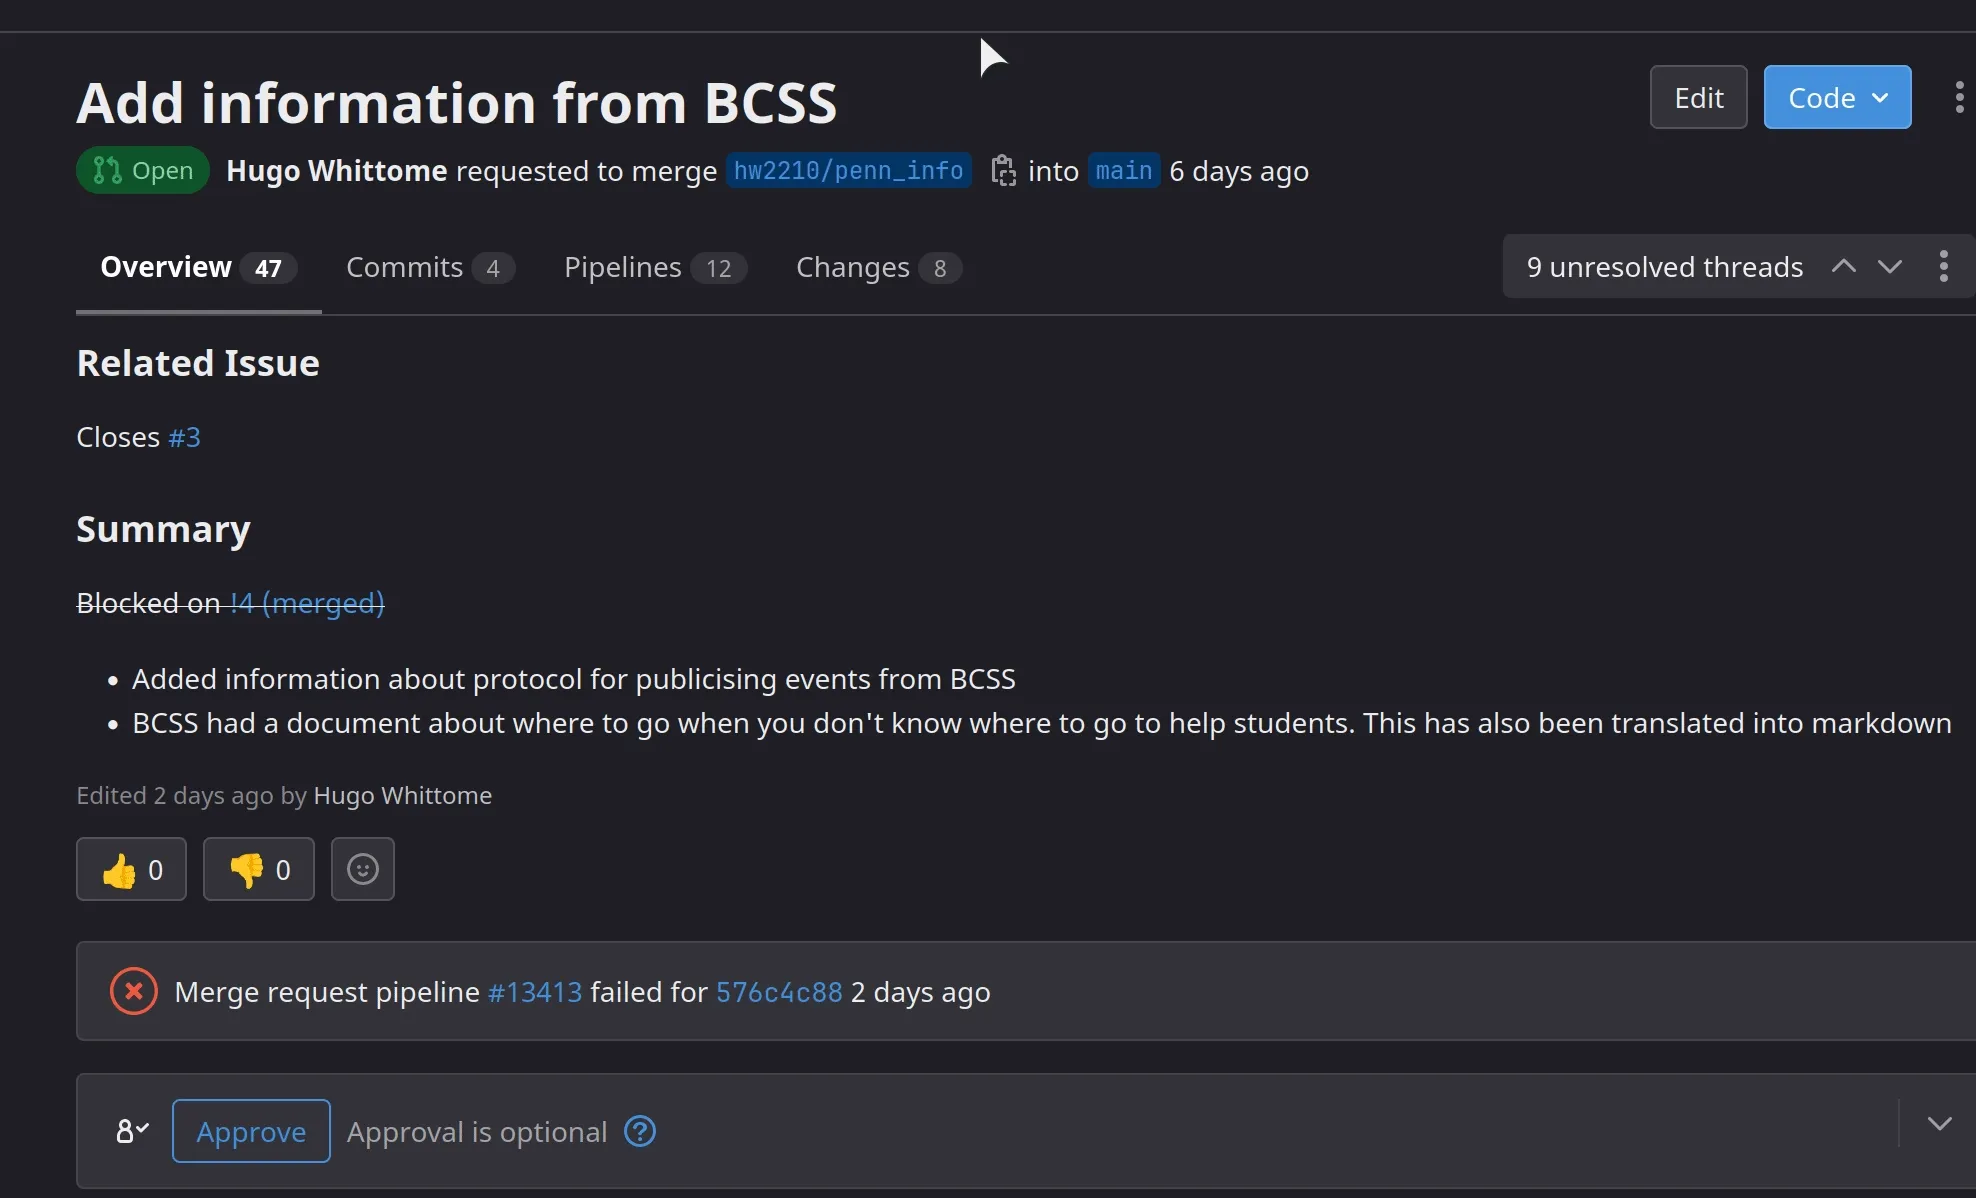Jump to previous unresolved thread with up arrow
Image resolution: width=1976 pixels, height=1198 pixels.
(1843, 266)
